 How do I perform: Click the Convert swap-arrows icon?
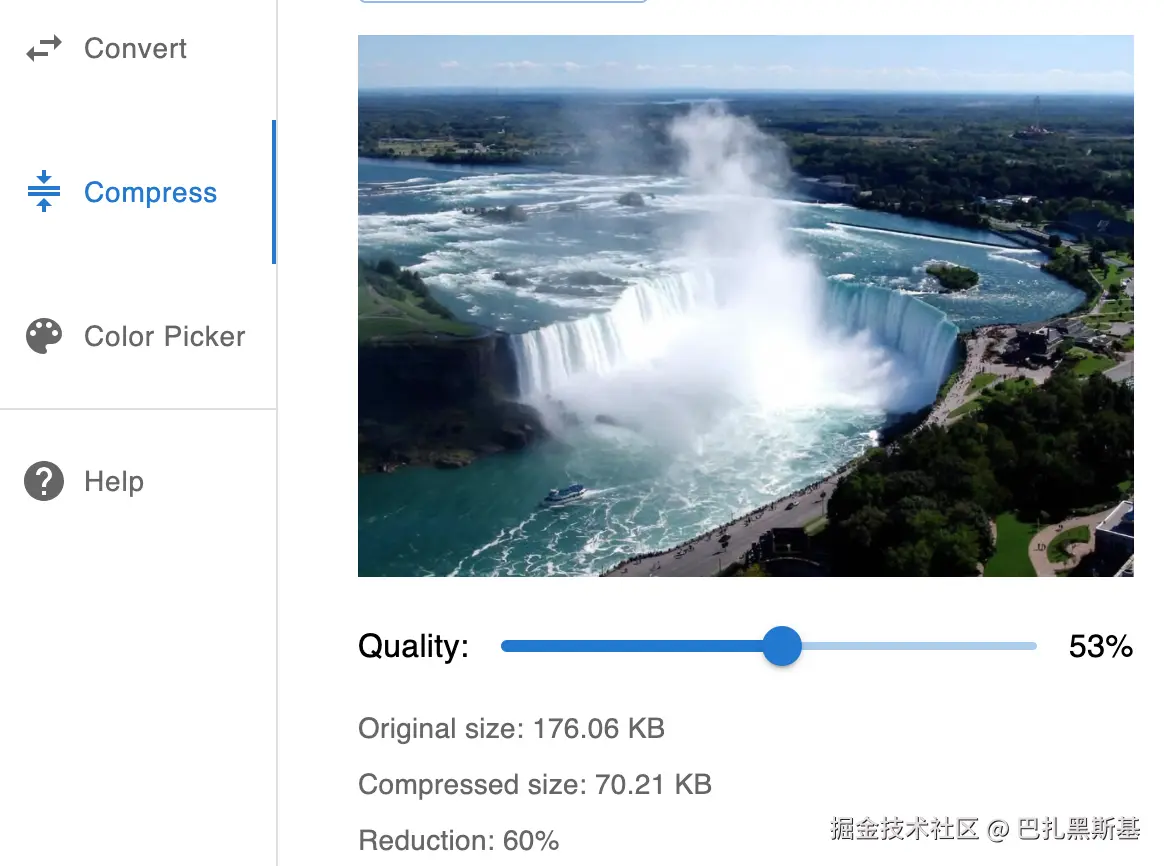coord(44,49)
